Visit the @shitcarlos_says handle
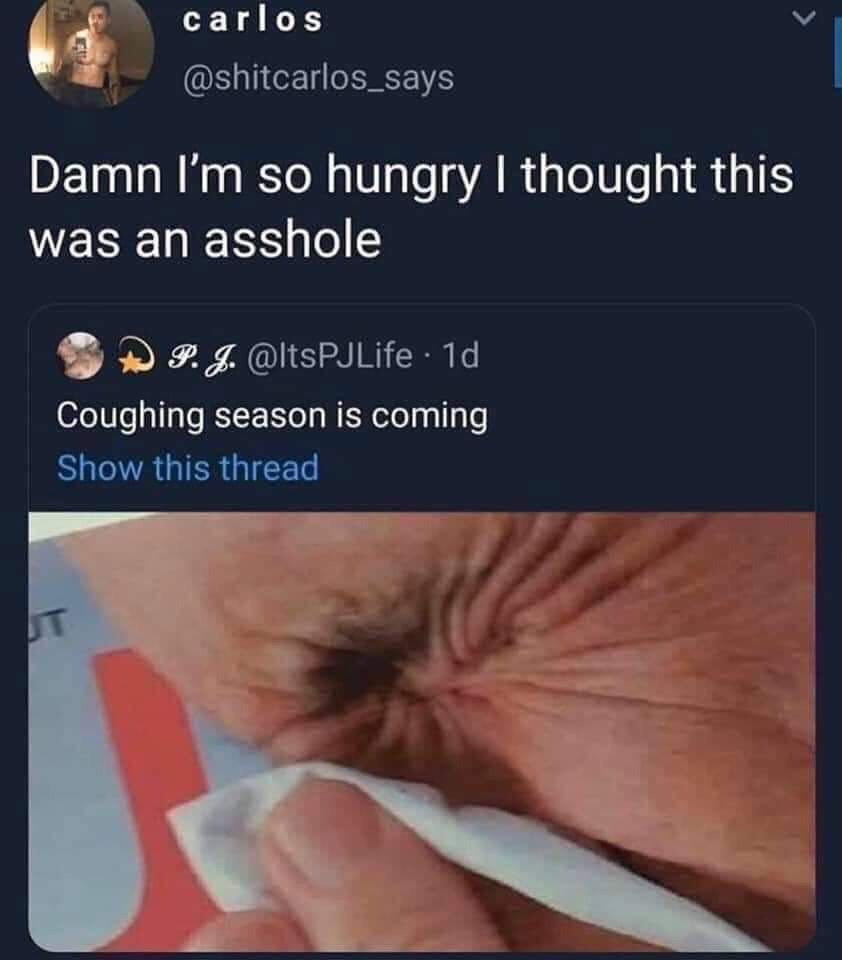Image resolution: width=842 pixels, height=960 pixels. click(x=318, y=79)
